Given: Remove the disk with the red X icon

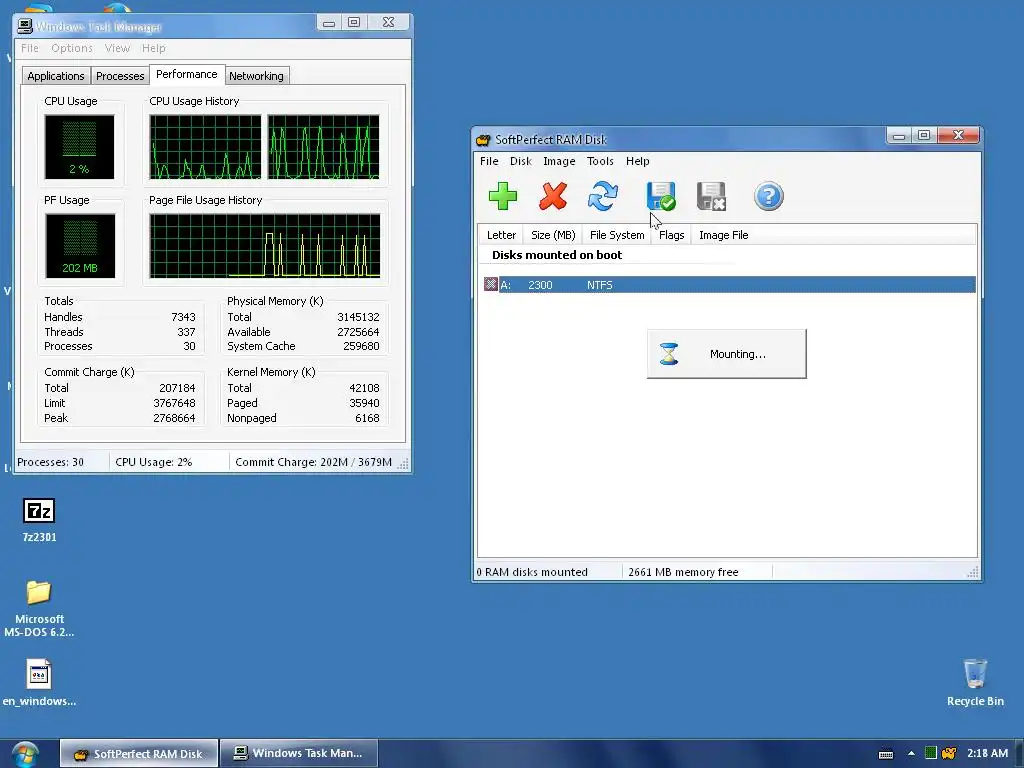Looking at the screenshot, I should pyautogui.click(x=552, y=196).
